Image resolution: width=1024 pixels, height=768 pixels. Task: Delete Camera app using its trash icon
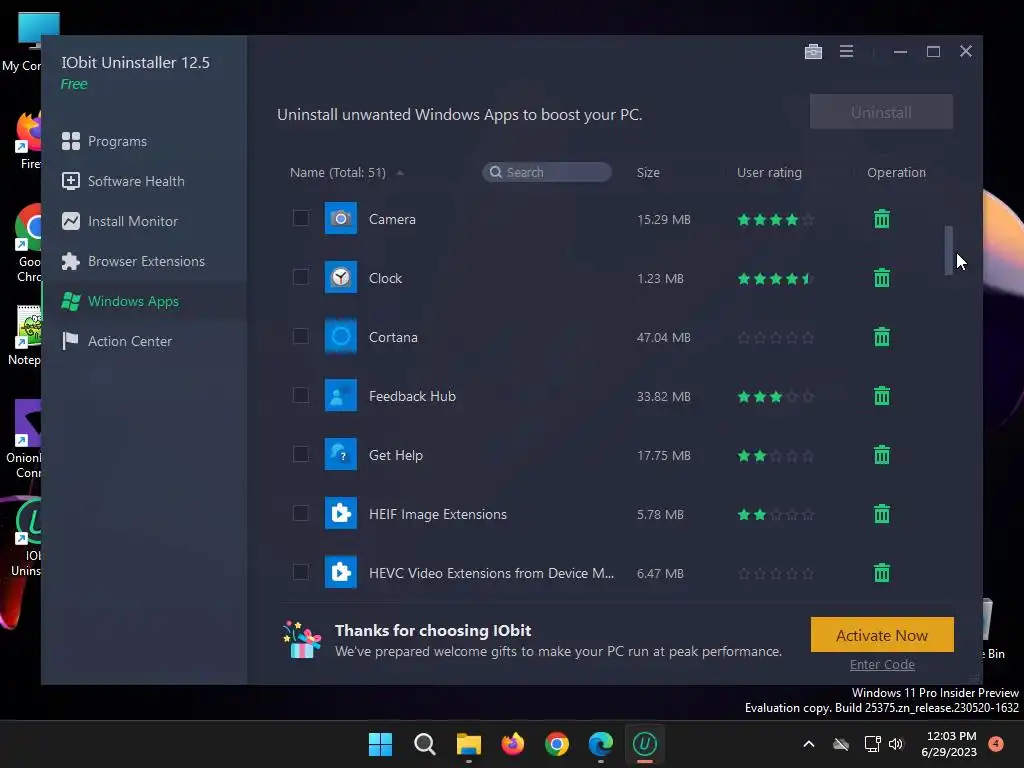coord(882,219)
